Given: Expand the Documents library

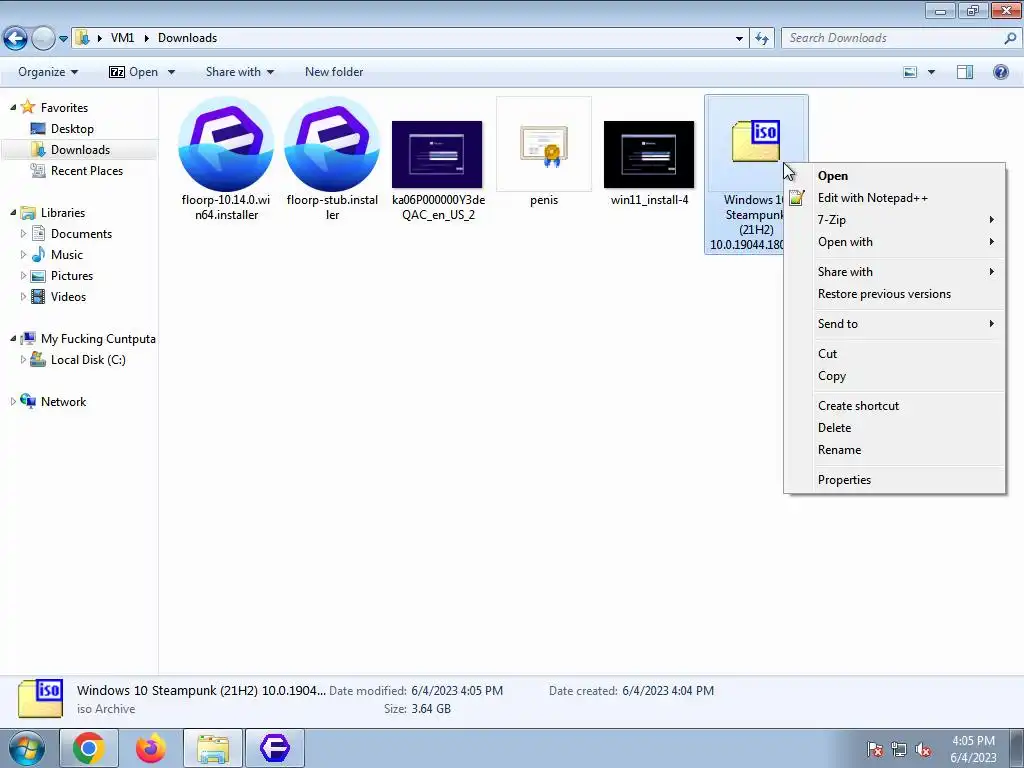Looking at the screenshot, I should [x=24, y=234].
